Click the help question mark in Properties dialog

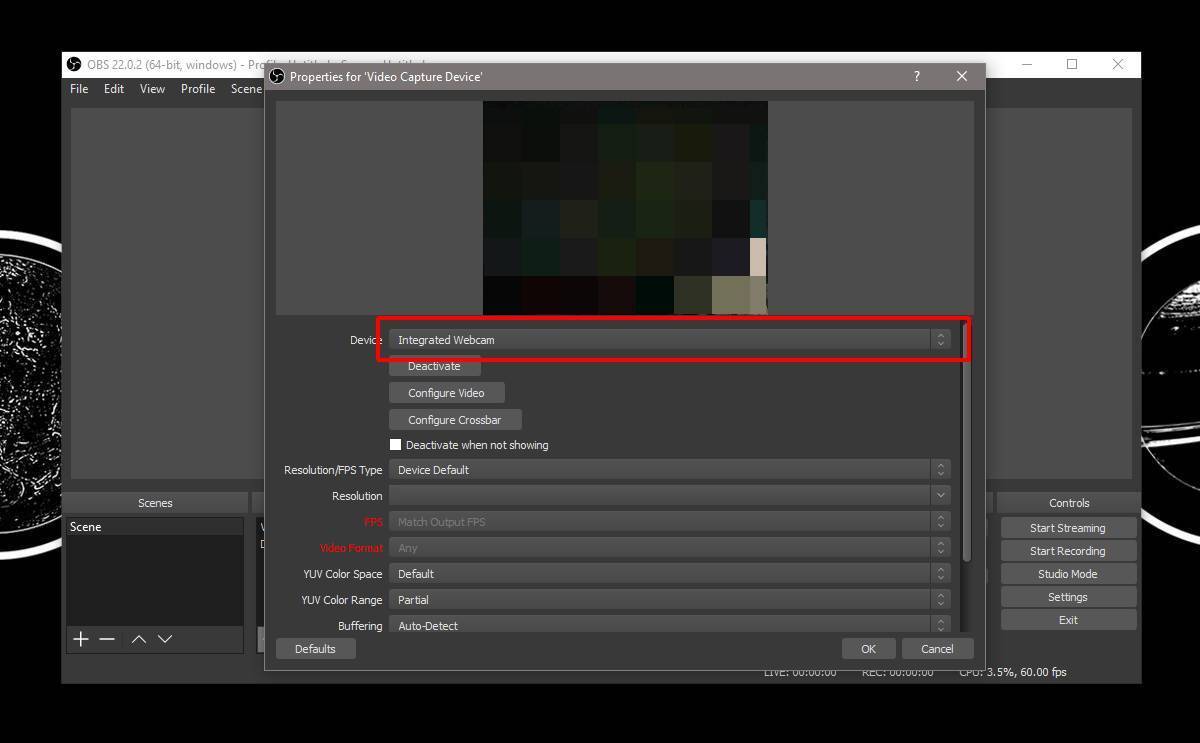pos(916,76)
